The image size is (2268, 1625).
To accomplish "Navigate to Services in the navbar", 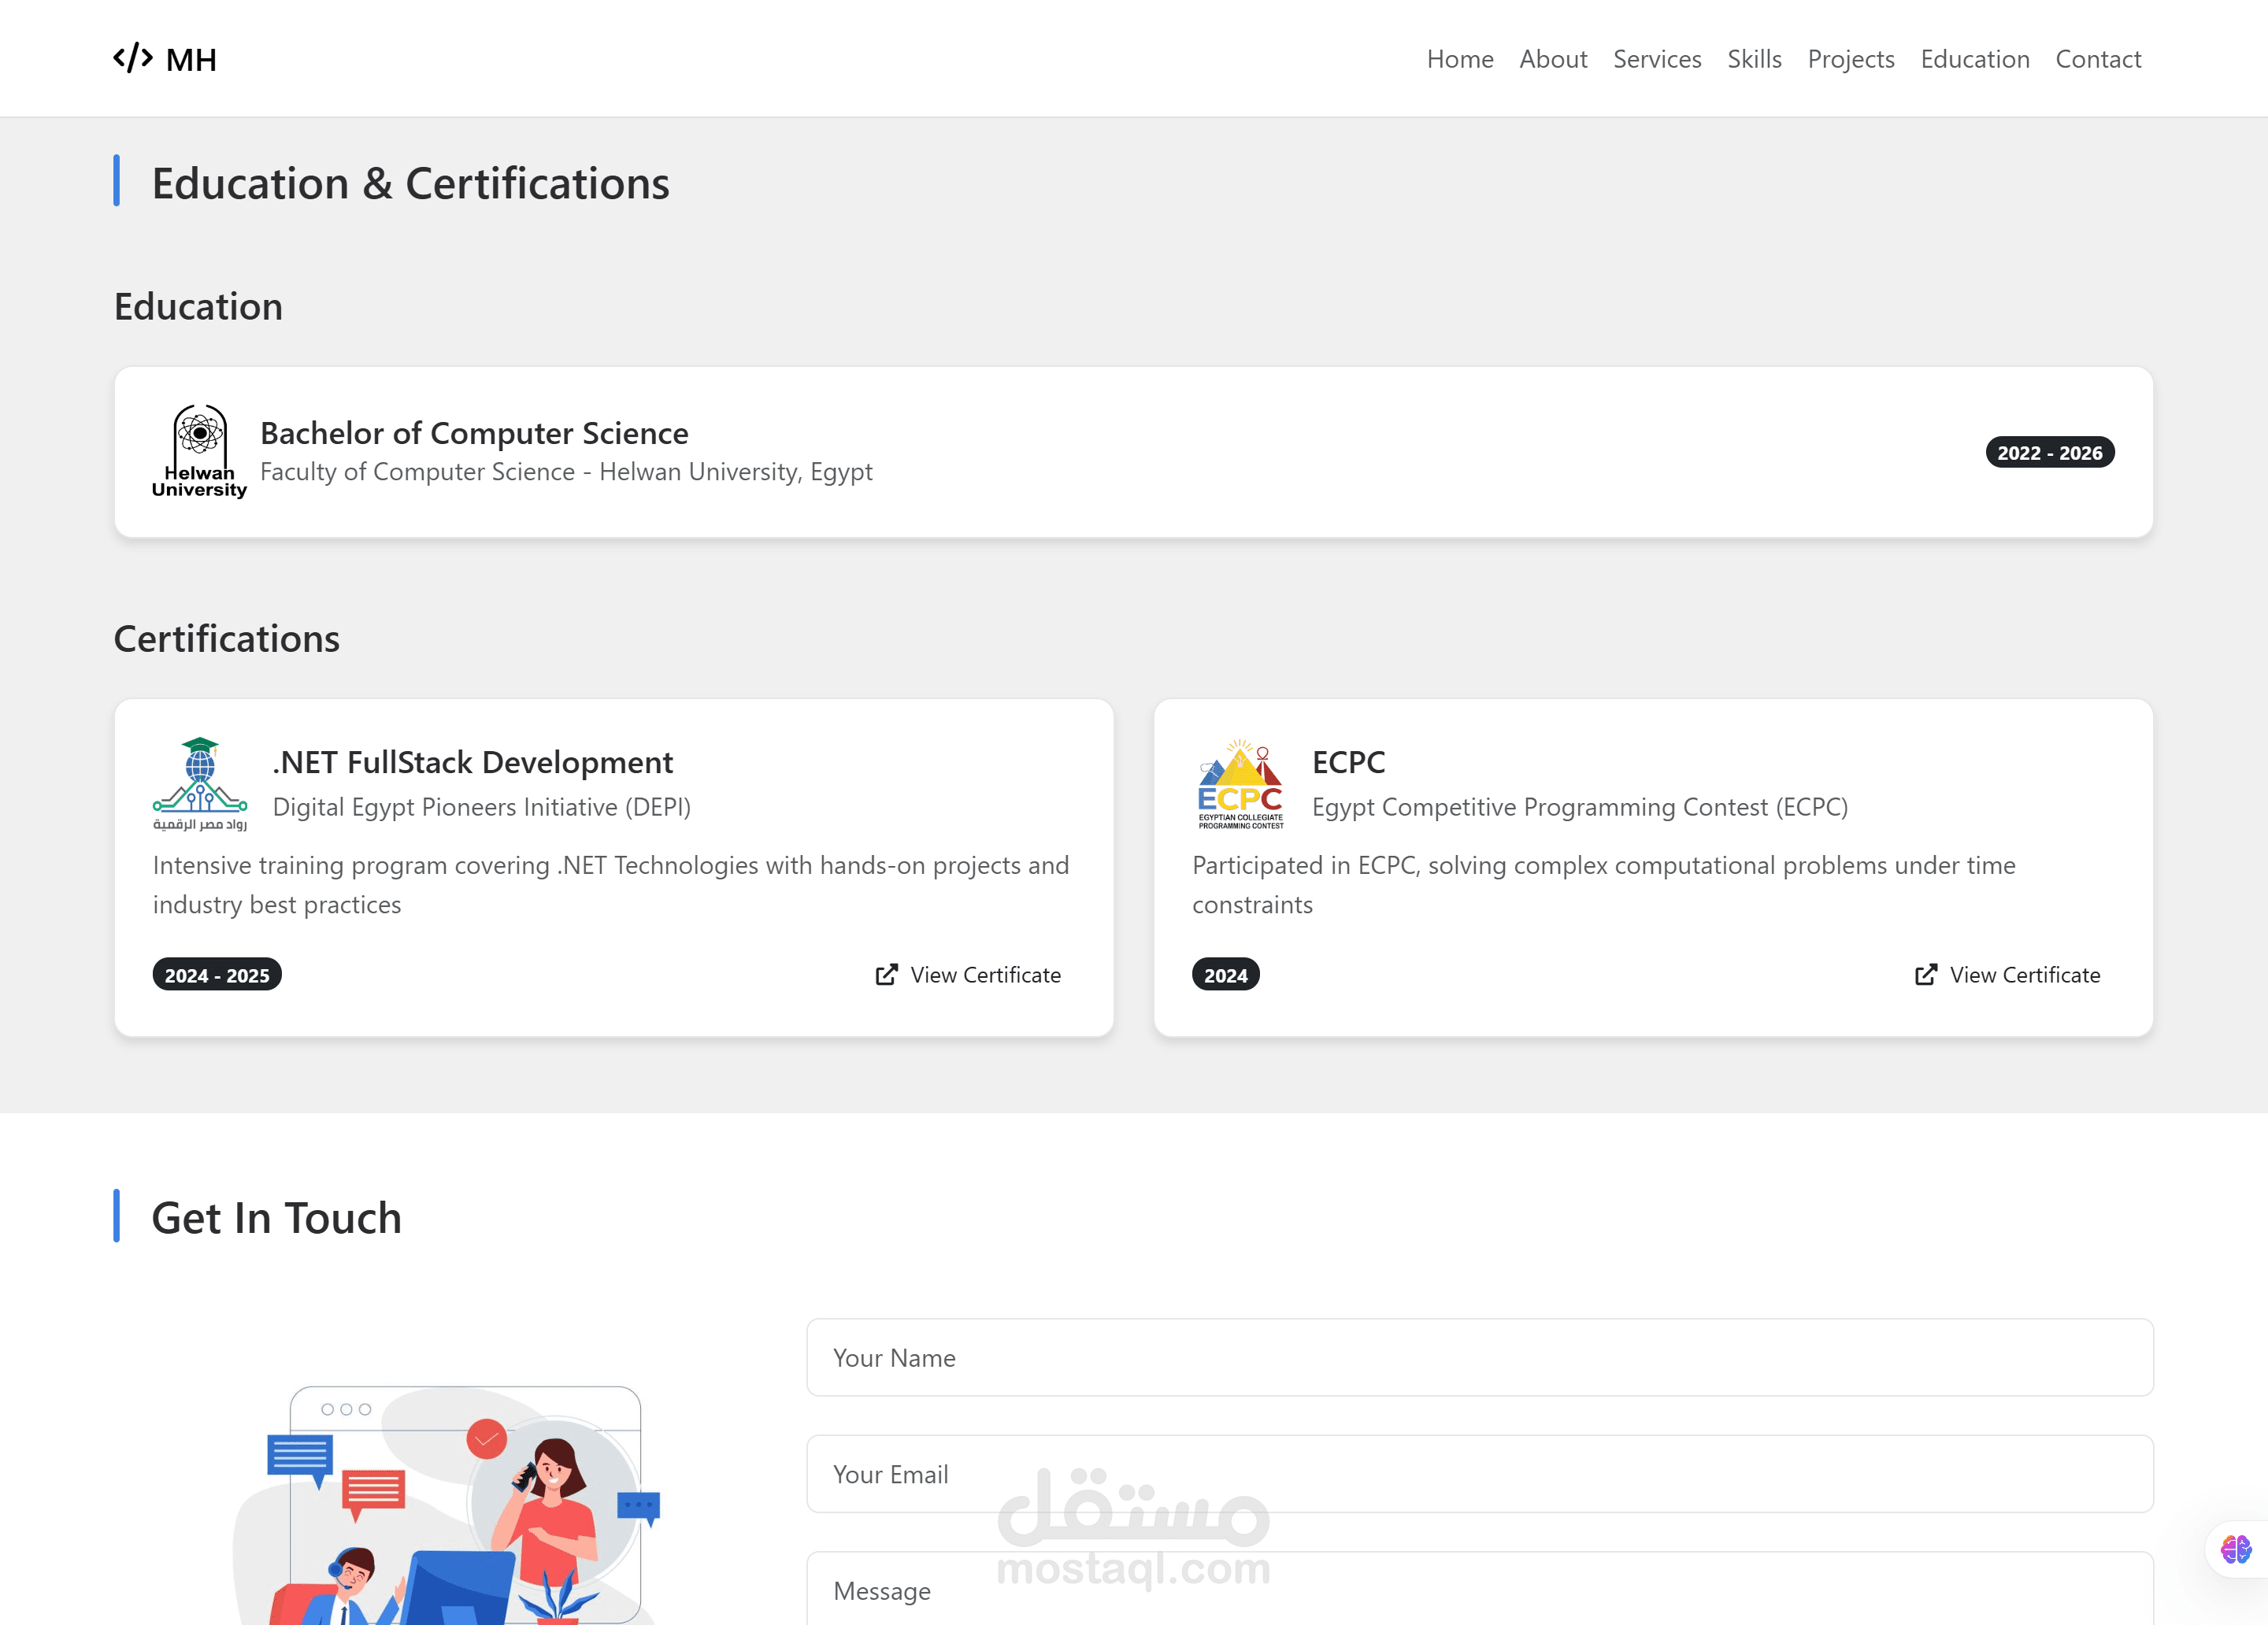I will pos(1656,59).
